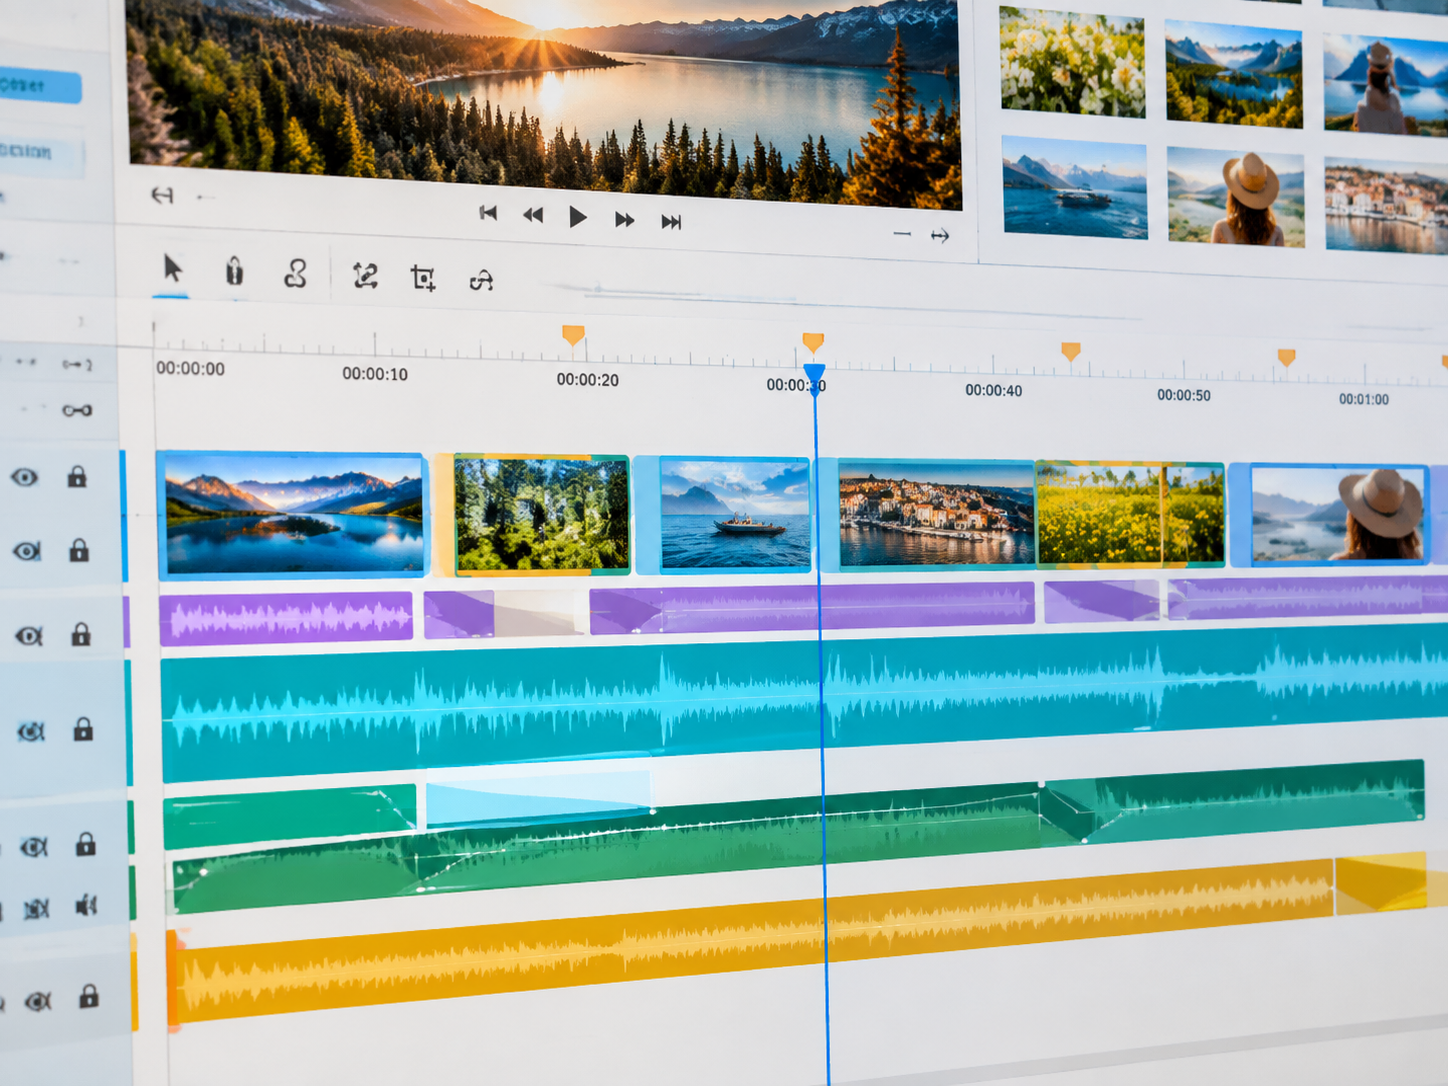Toggle the eye icon on the teal audio track

tap(31, 732)
